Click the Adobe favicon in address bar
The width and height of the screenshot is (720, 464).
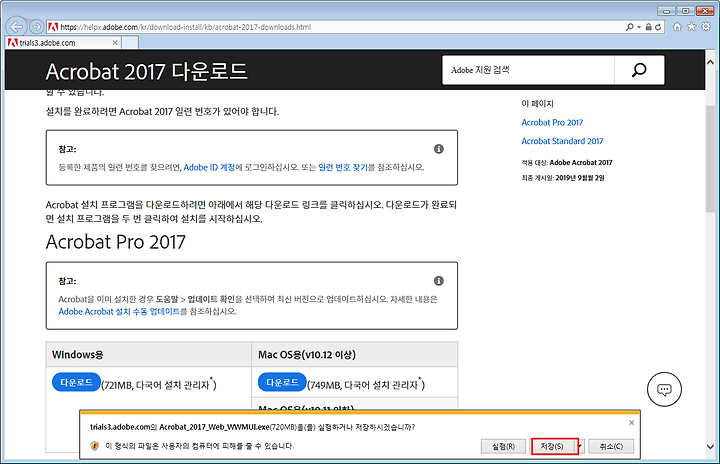(x=53, y=27)
